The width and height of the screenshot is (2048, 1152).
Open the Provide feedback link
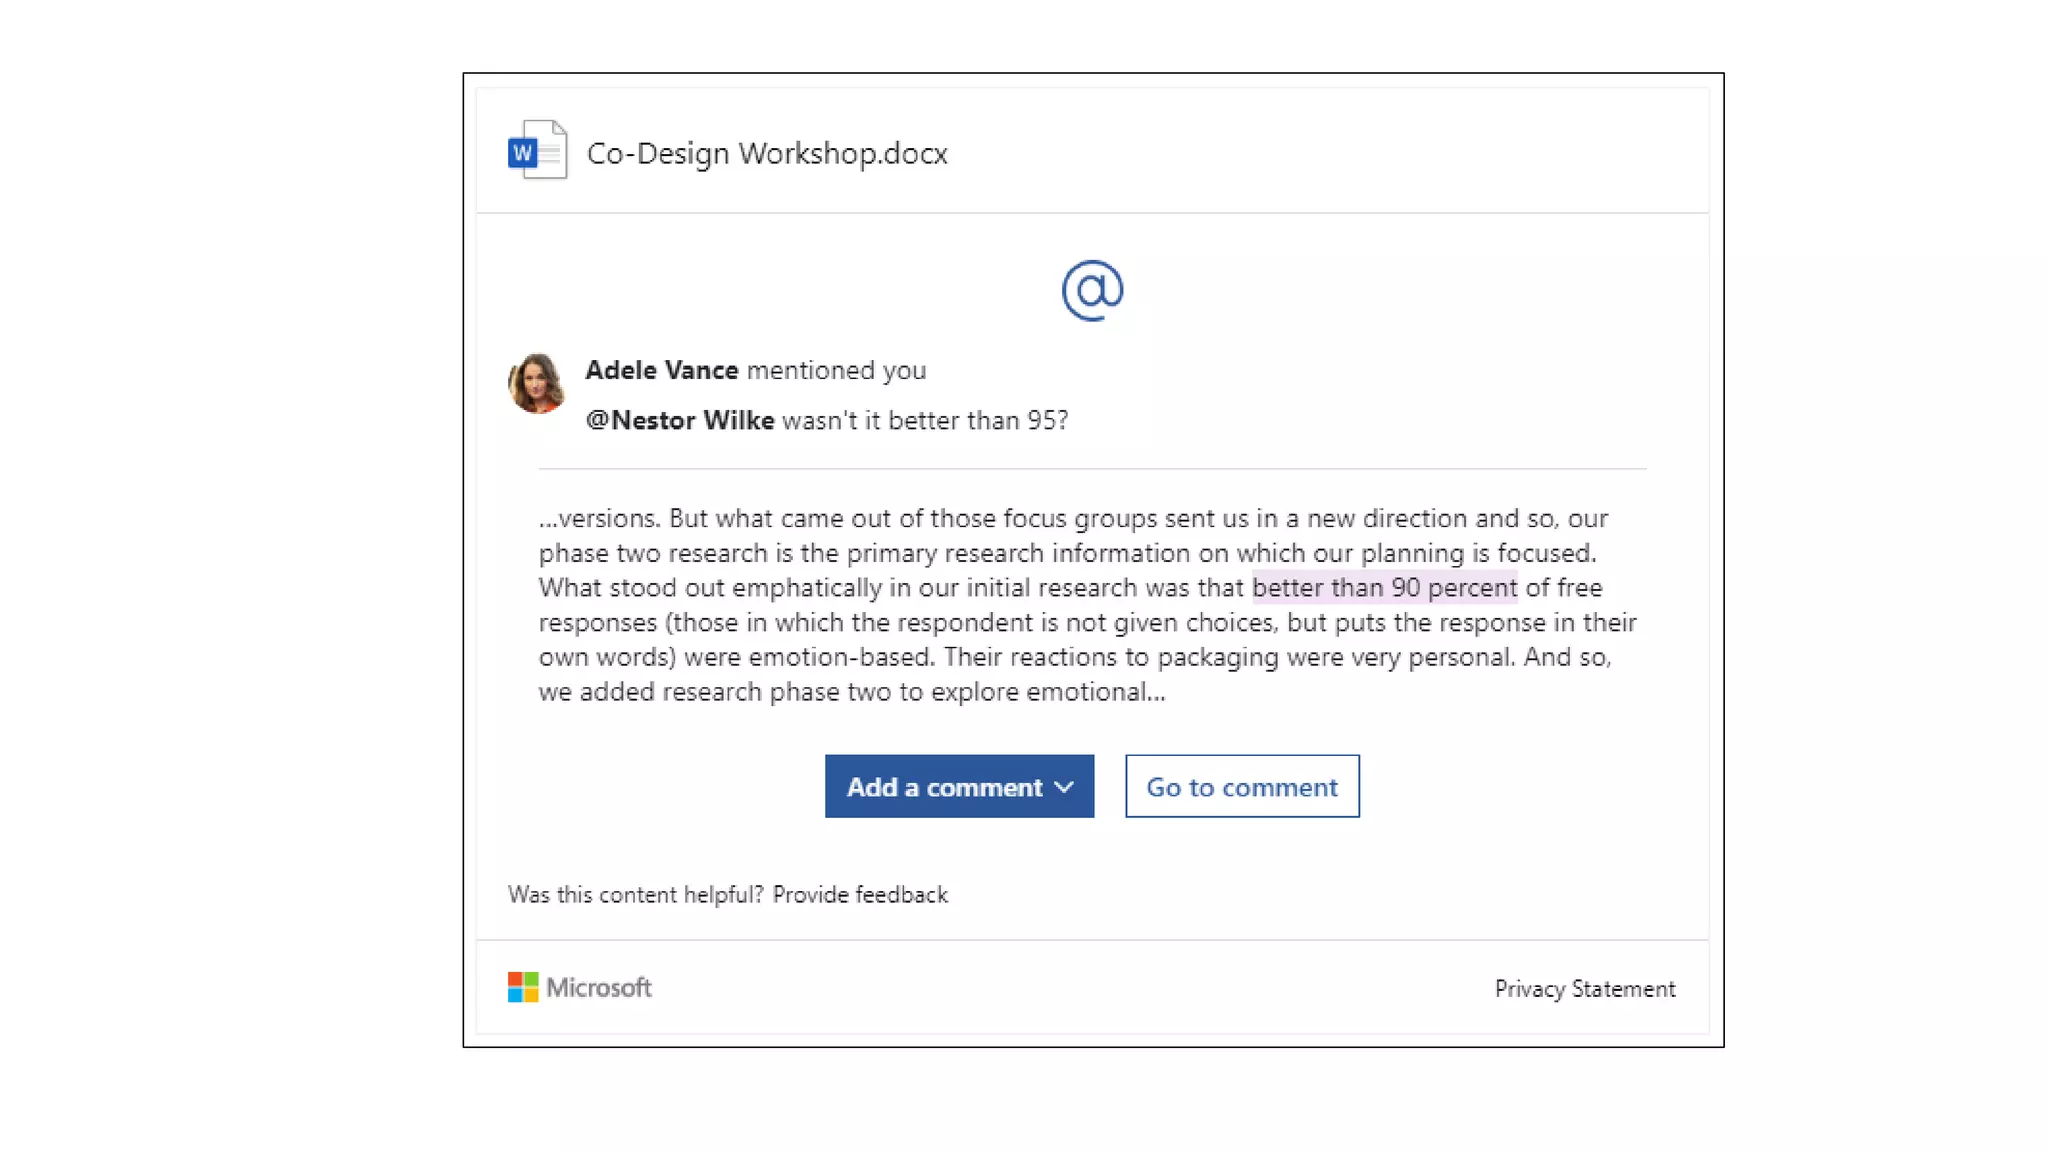pyautogui.click(x=859, y=894)
